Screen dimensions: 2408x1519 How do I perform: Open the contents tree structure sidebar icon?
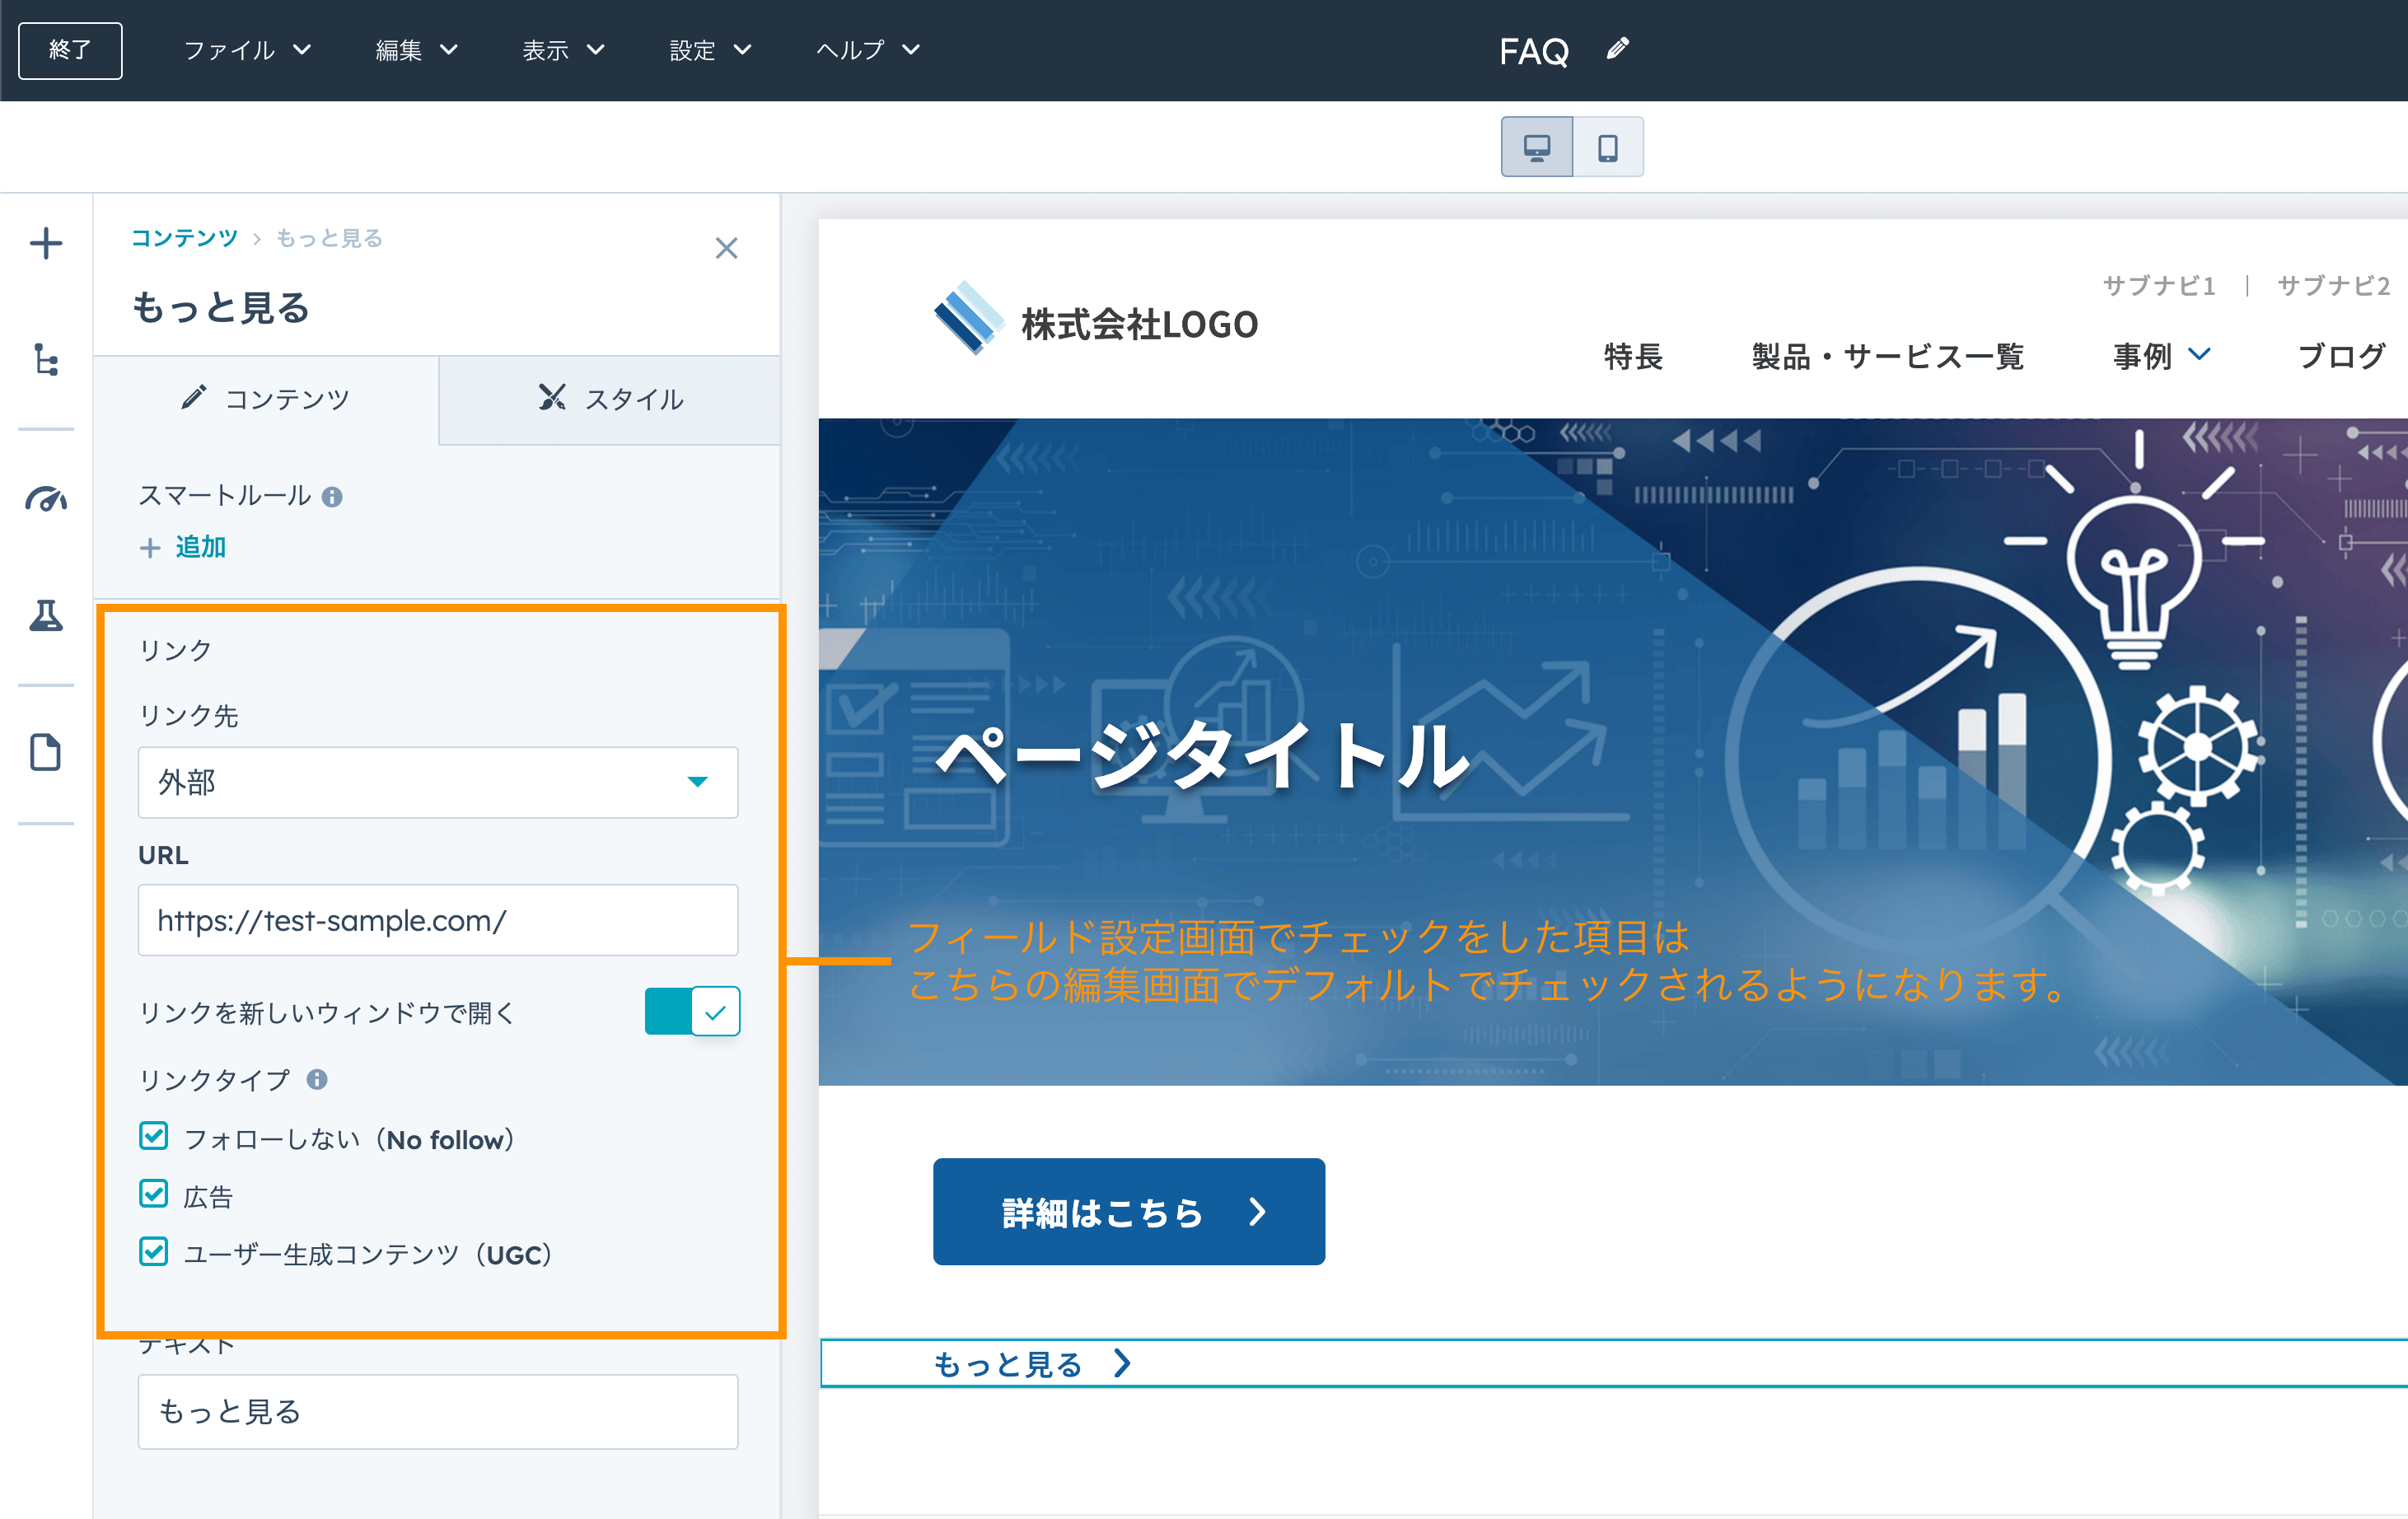pos(46,359)
